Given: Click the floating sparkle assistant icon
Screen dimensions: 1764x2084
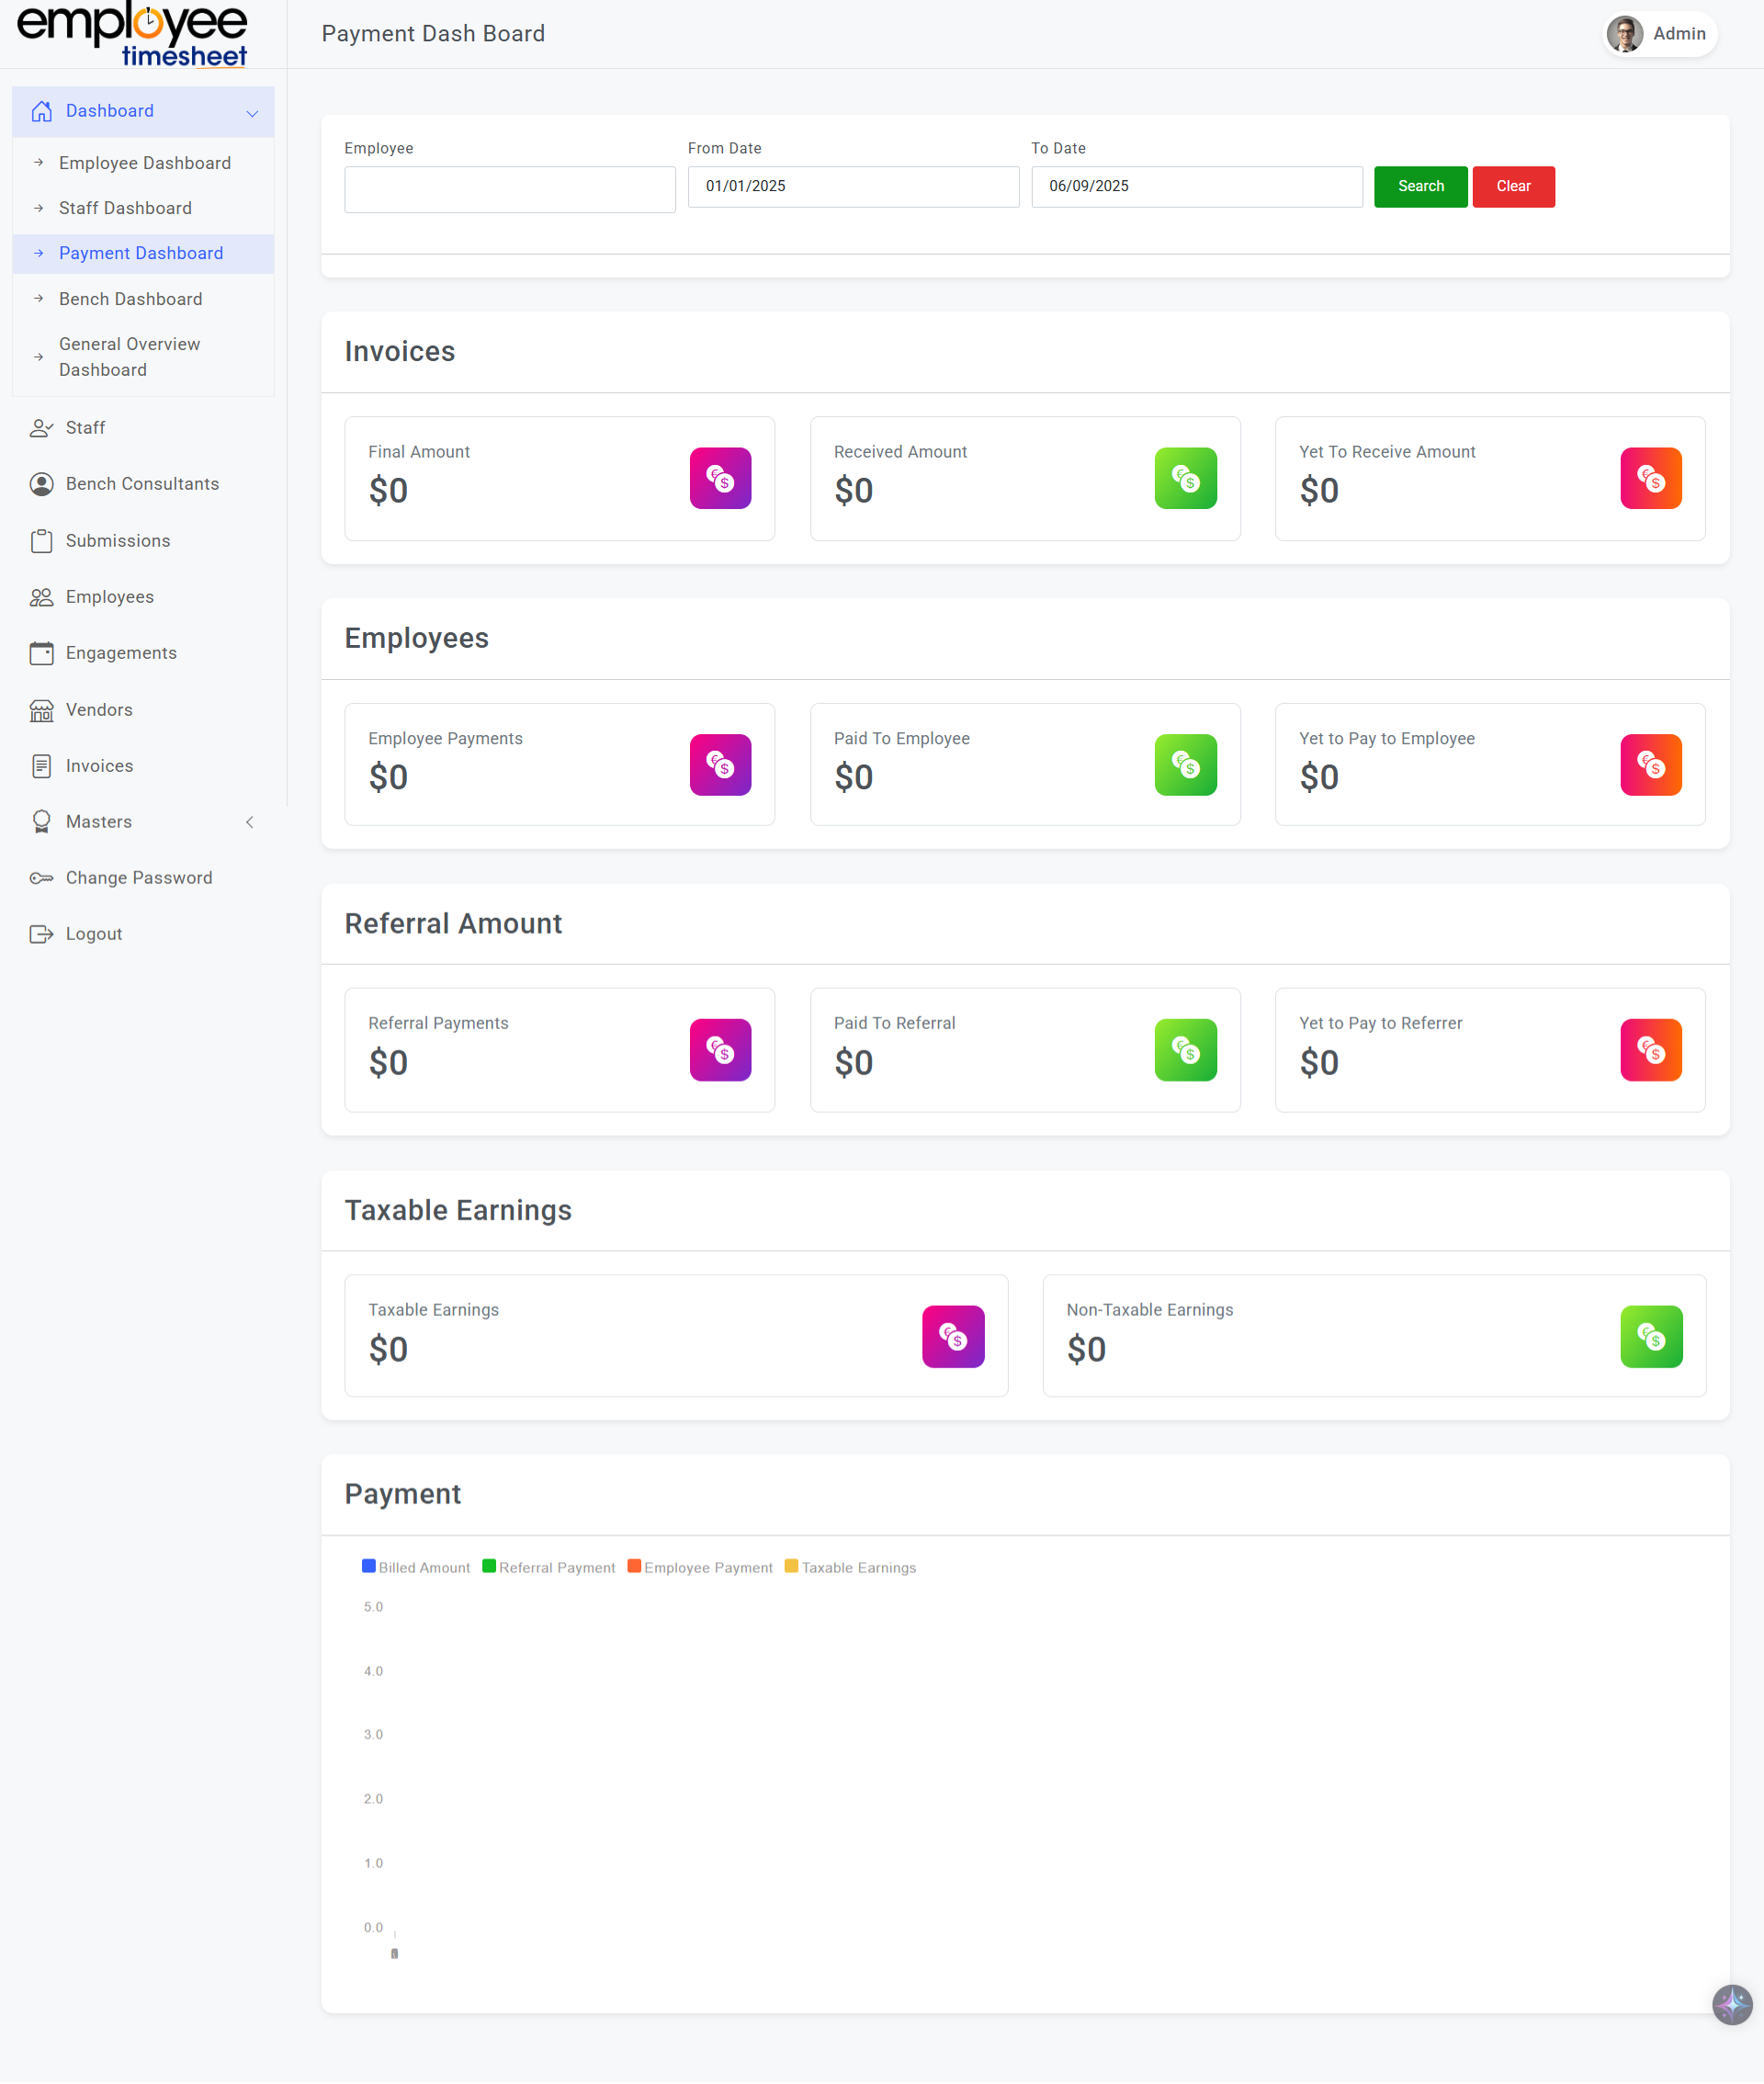Looking at the screenshot, I should point(1731,2004).
